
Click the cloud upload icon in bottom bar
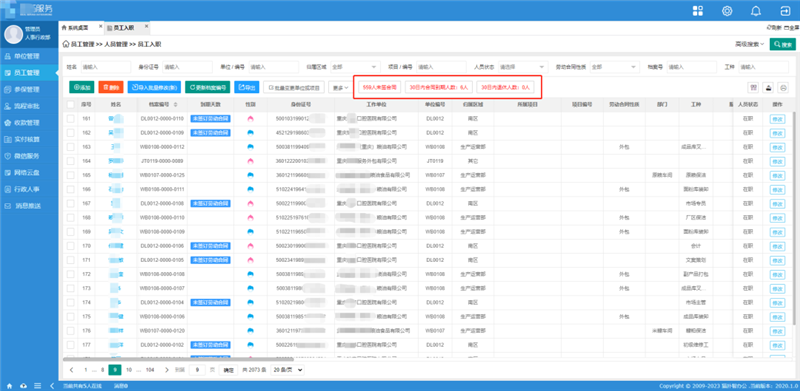pyautogui.click(x=23, y=385)
